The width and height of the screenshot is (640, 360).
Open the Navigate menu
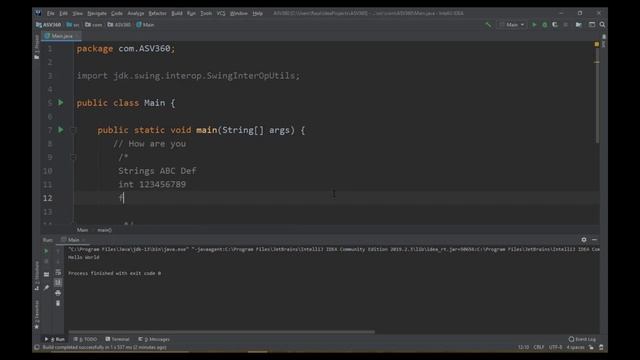tap(97, 13)
